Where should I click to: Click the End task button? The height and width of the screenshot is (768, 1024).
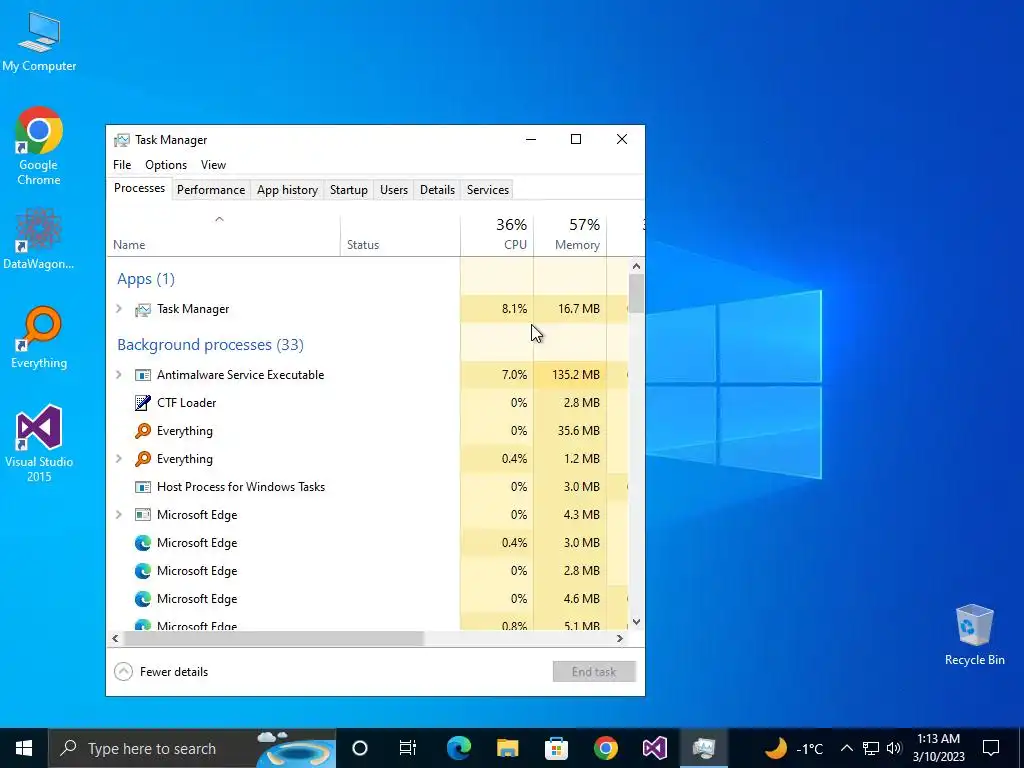coord(594,671)
